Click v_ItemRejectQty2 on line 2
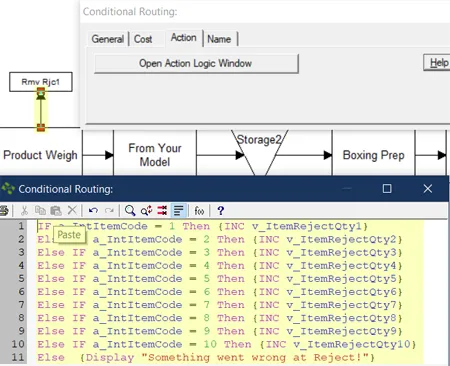Image resolution: width=450 pixels, height=366 pixels. (341, 239)
